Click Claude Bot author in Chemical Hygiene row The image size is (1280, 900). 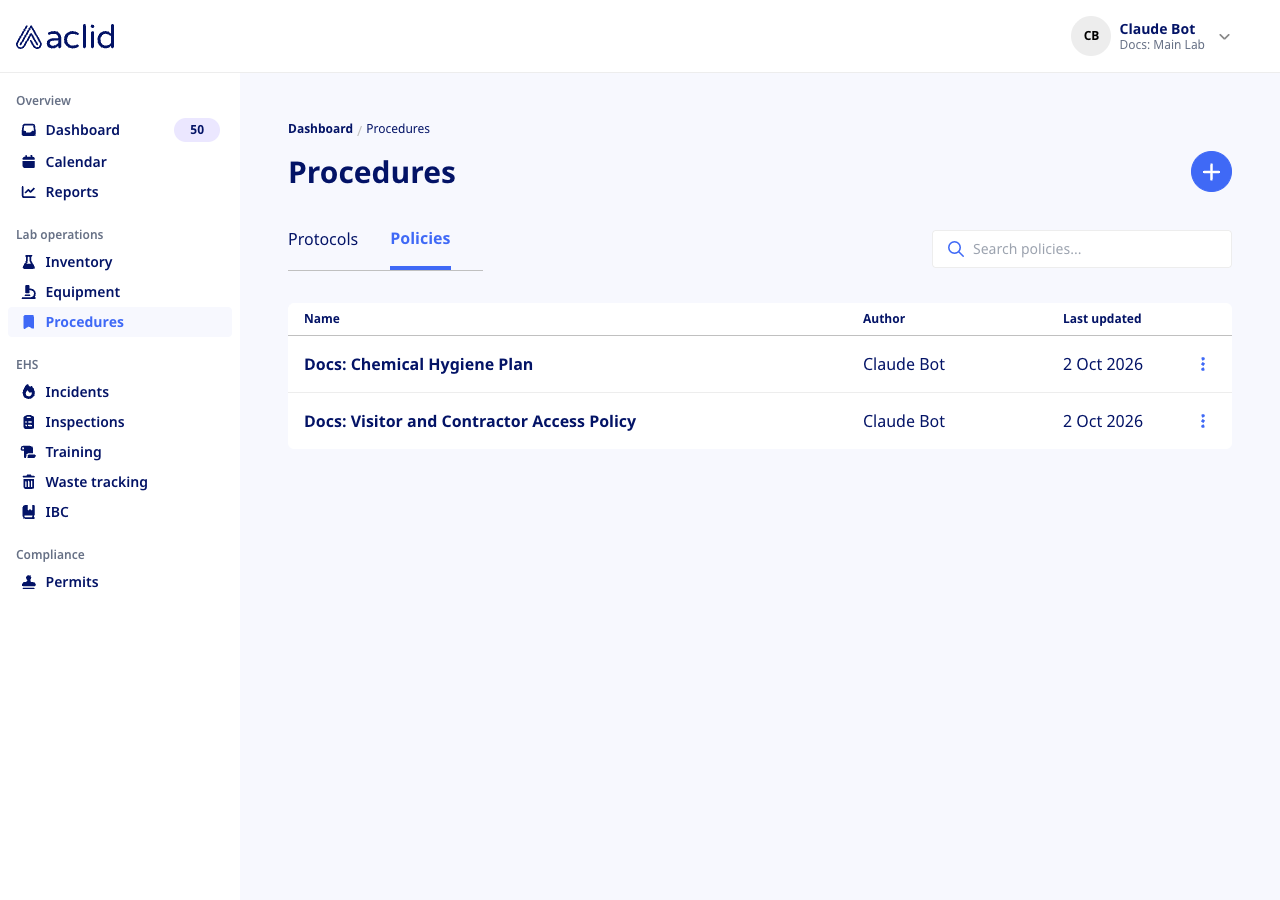point(904,364)
